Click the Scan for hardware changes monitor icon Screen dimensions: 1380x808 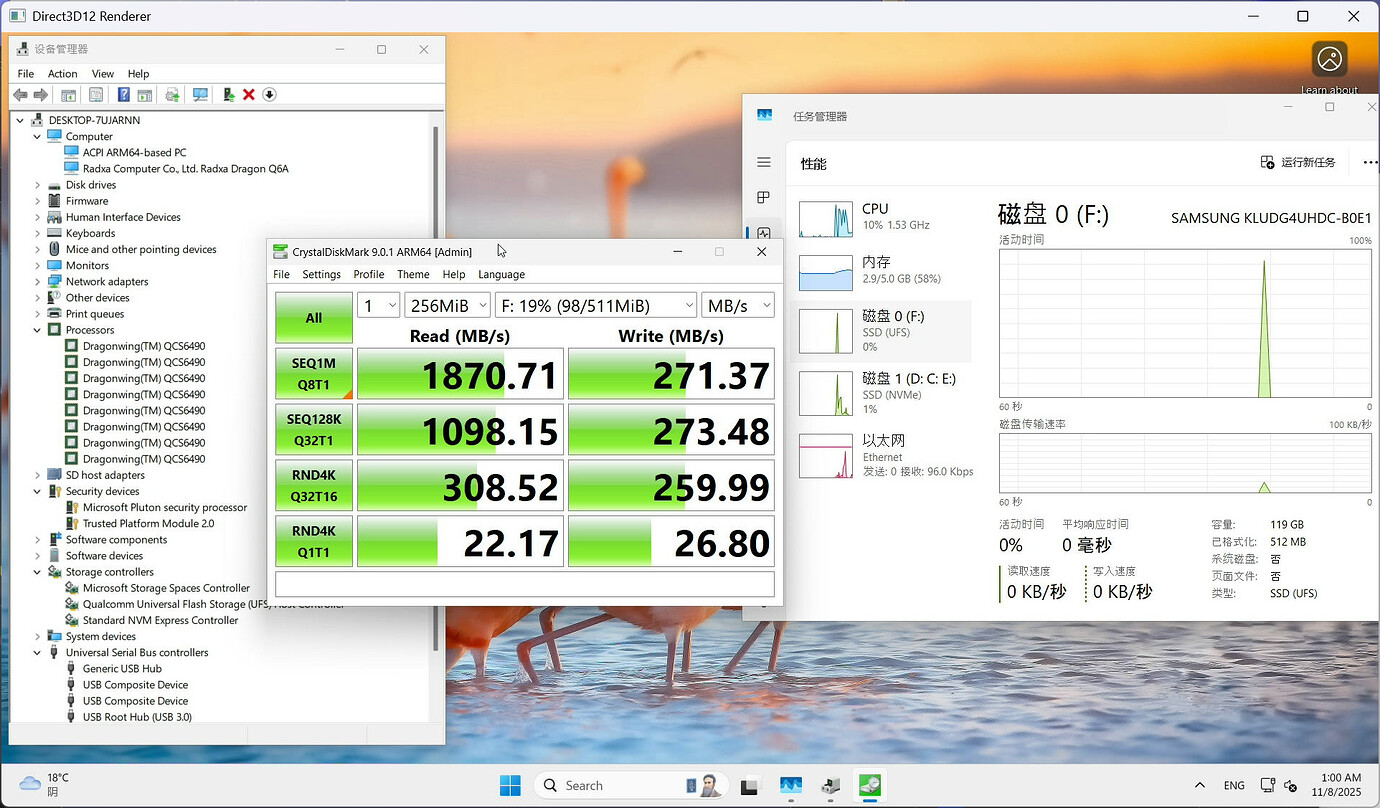click(x=201, y=95)
